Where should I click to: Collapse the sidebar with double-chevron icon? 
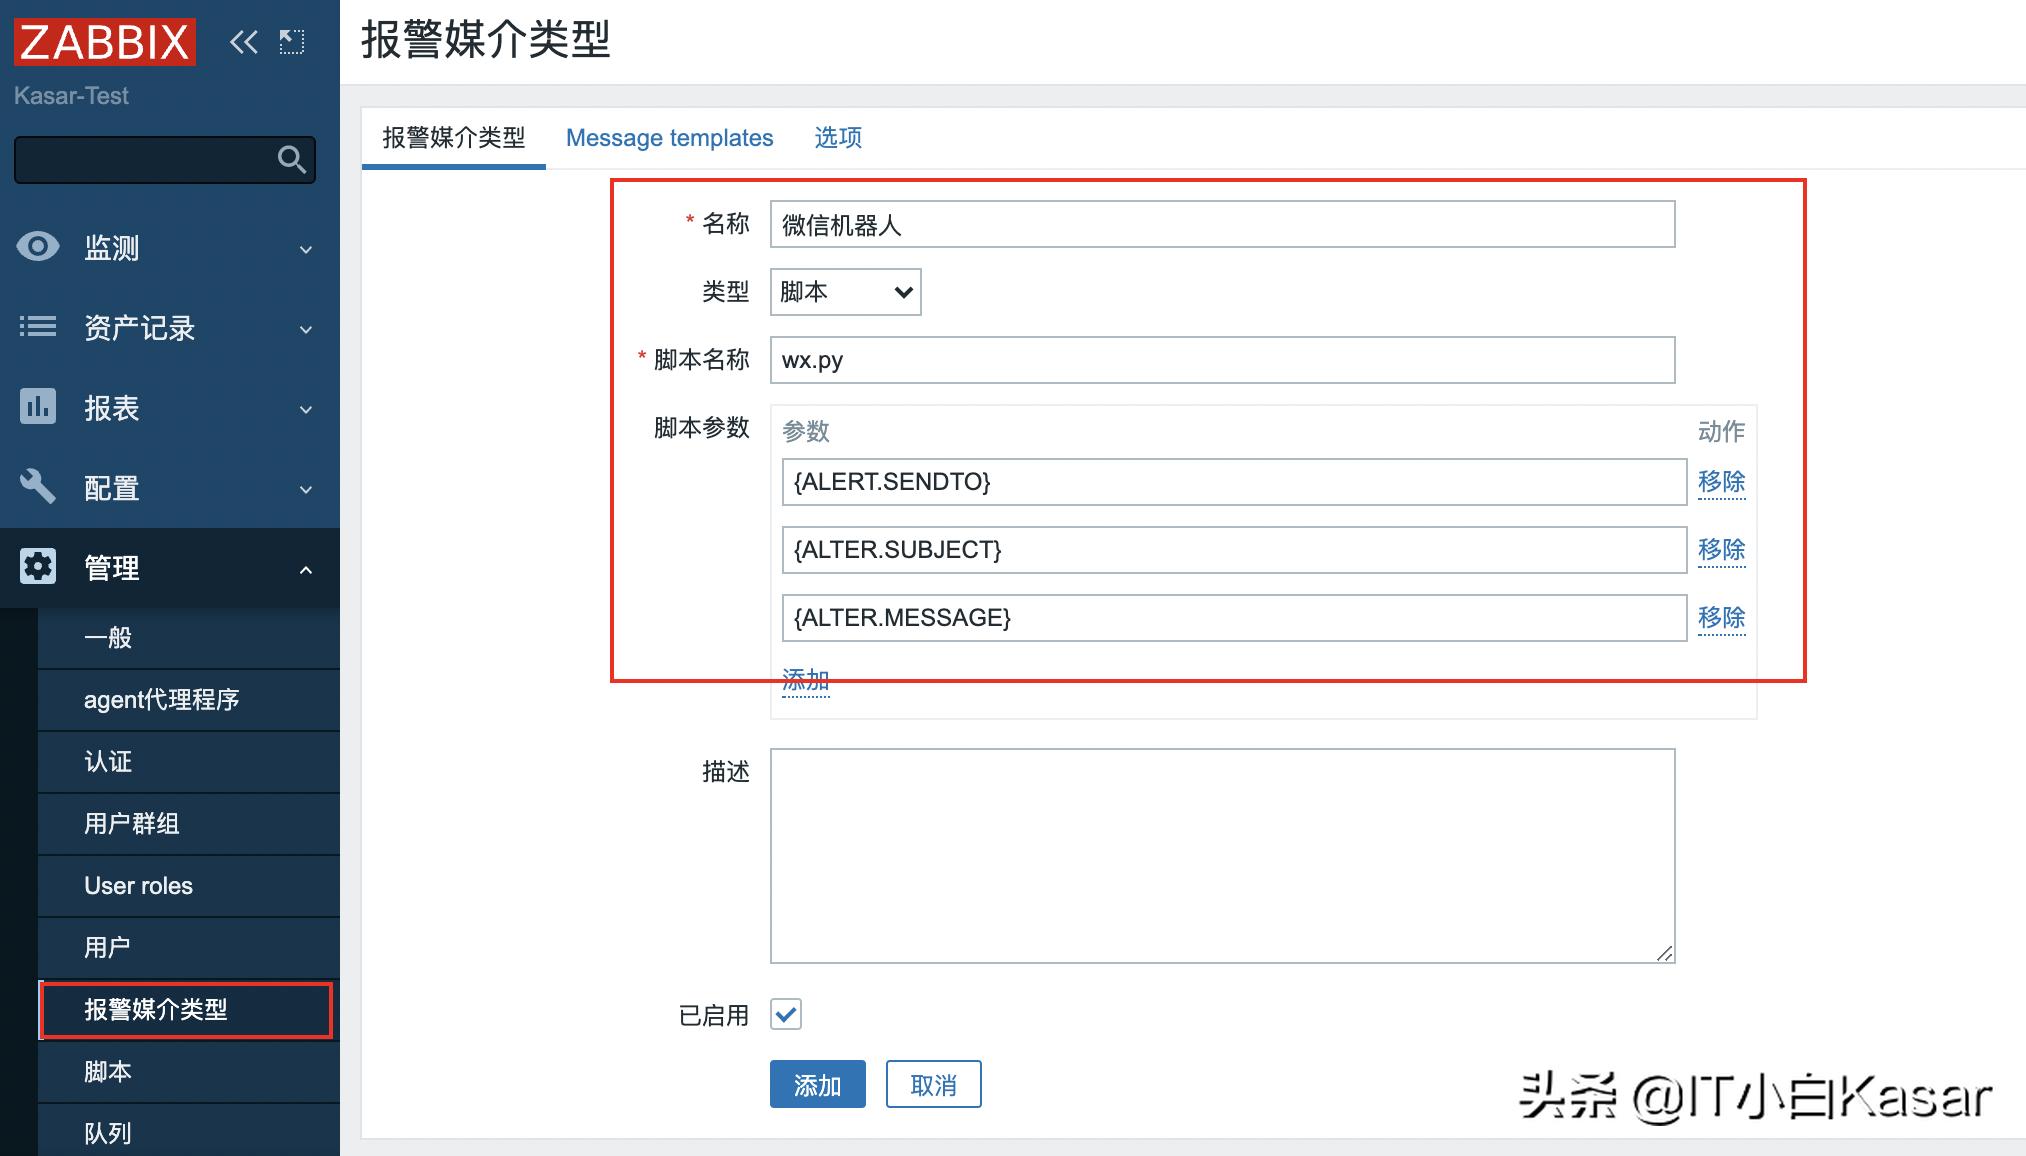point(243,42)
